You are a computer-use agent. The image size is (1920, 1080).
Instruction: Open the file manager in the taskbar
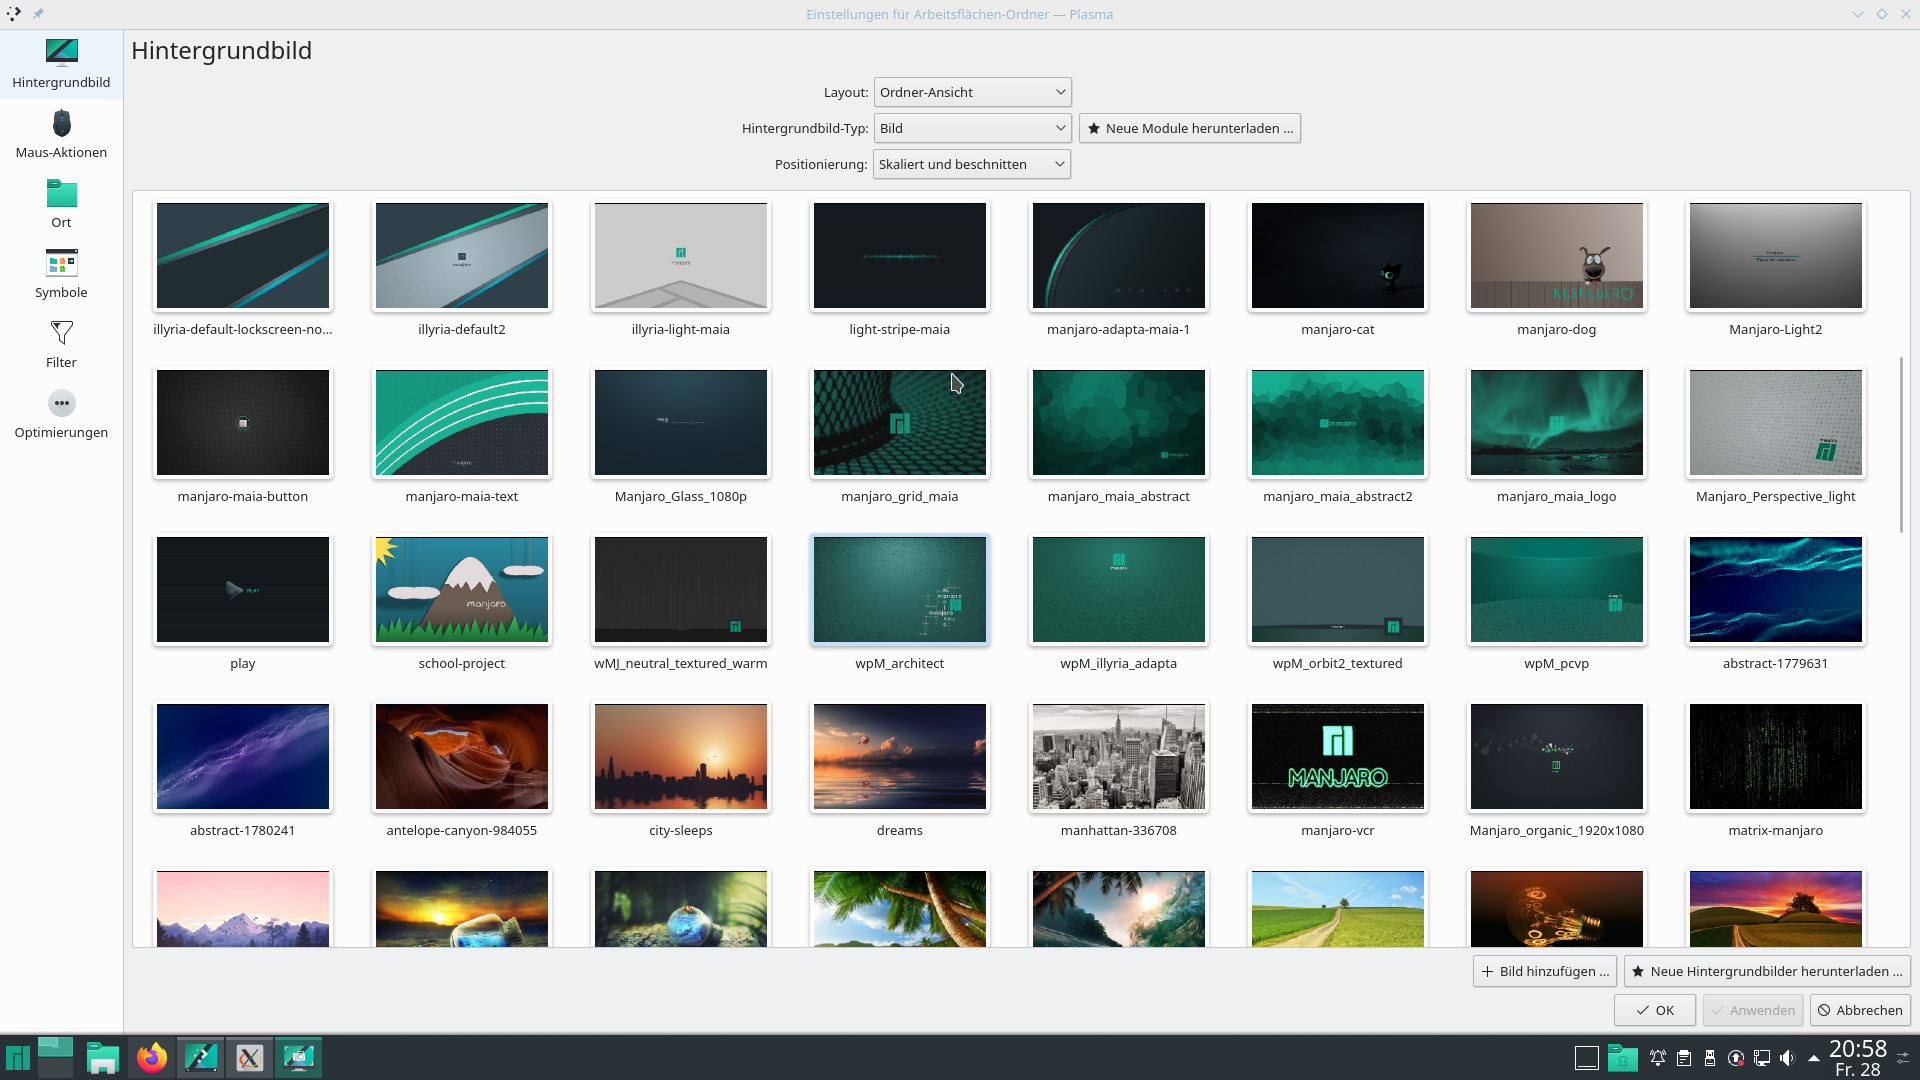coord(103,1057)
